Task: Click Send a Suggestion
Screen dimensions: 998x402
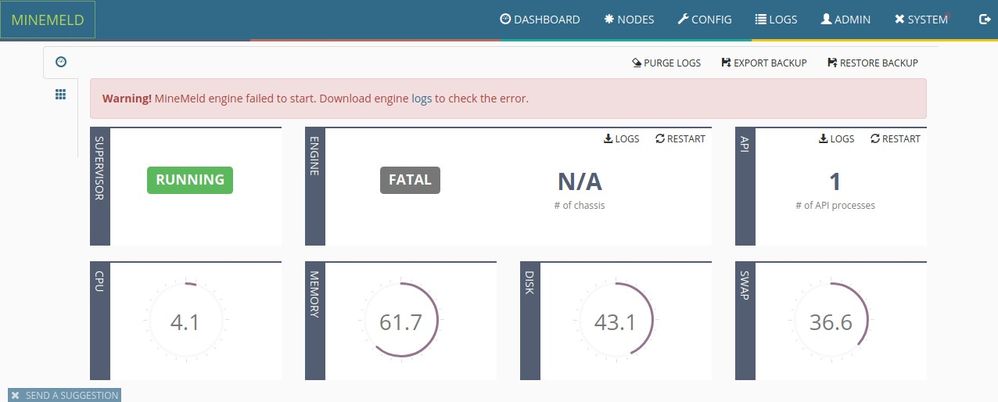Action: coord(65,395)
